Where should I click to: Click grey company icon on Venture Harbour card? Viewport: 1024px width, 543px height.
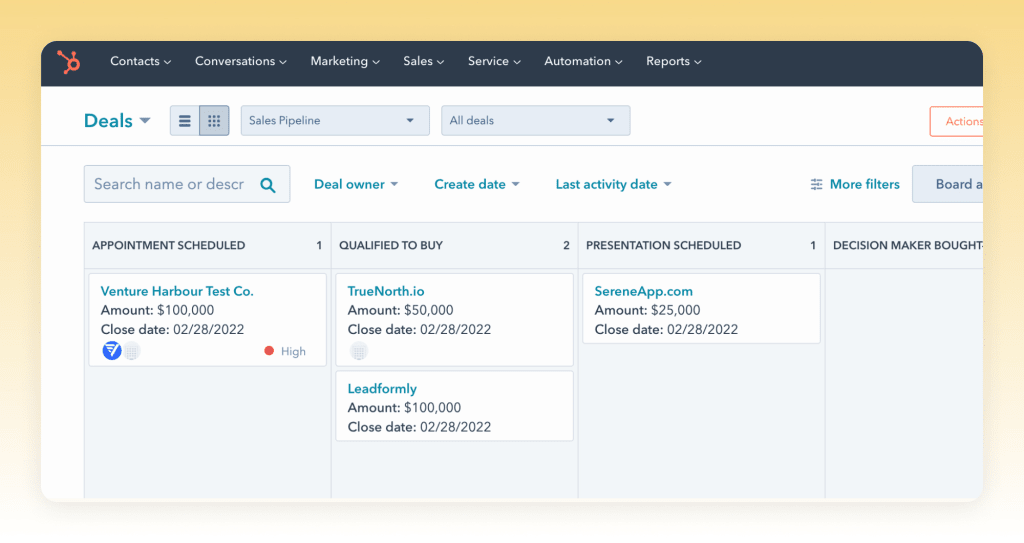pos(132,351)
